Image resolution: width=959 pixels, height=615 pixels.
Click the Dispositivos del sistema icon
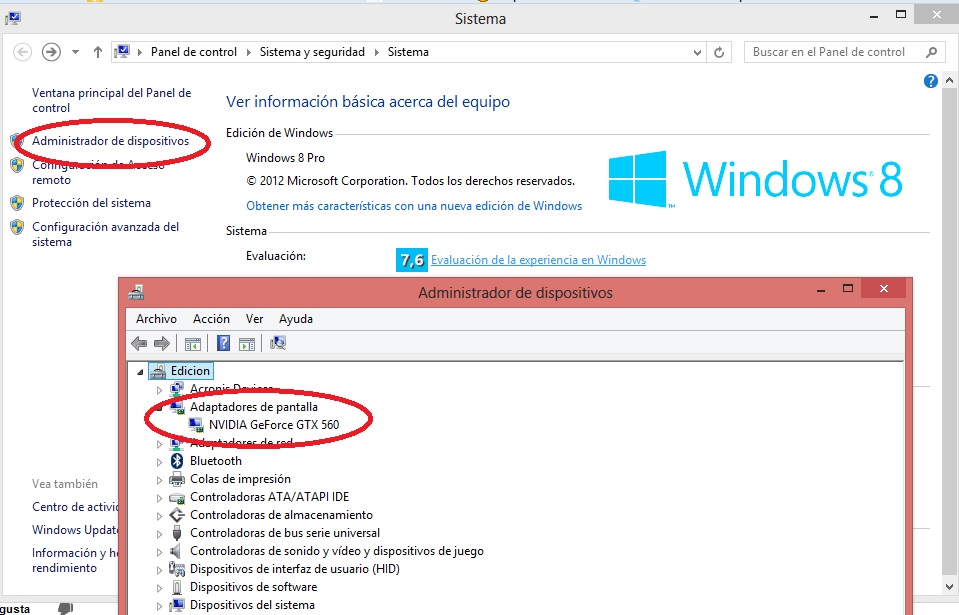coord(177,605)
